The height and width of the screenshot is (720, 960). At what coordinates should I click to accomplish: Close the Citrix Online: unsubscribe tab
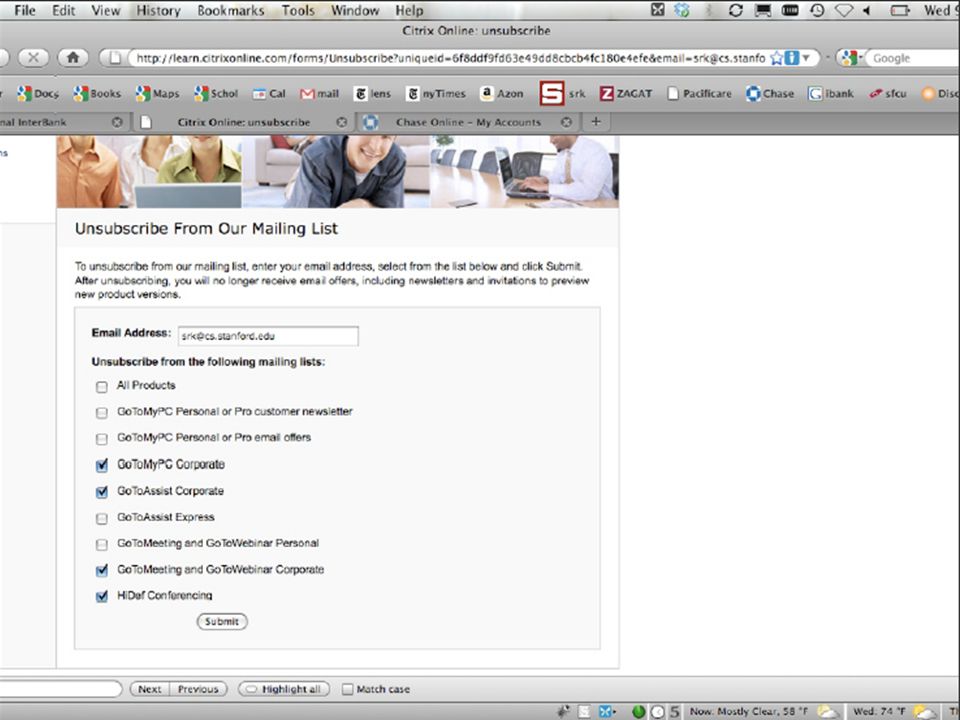pyautogui.click(x=342, y=122)
